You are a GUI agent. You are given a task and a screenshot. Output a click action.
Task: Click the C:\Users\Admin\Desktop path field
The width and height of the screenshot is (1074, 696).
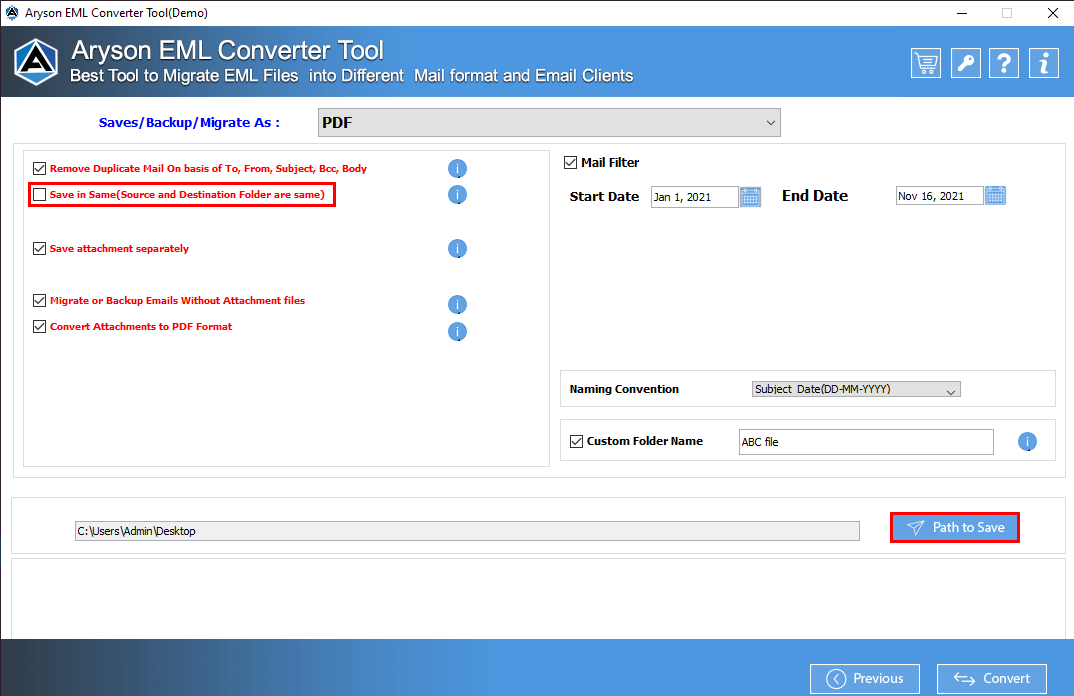(x=467, y=531)
